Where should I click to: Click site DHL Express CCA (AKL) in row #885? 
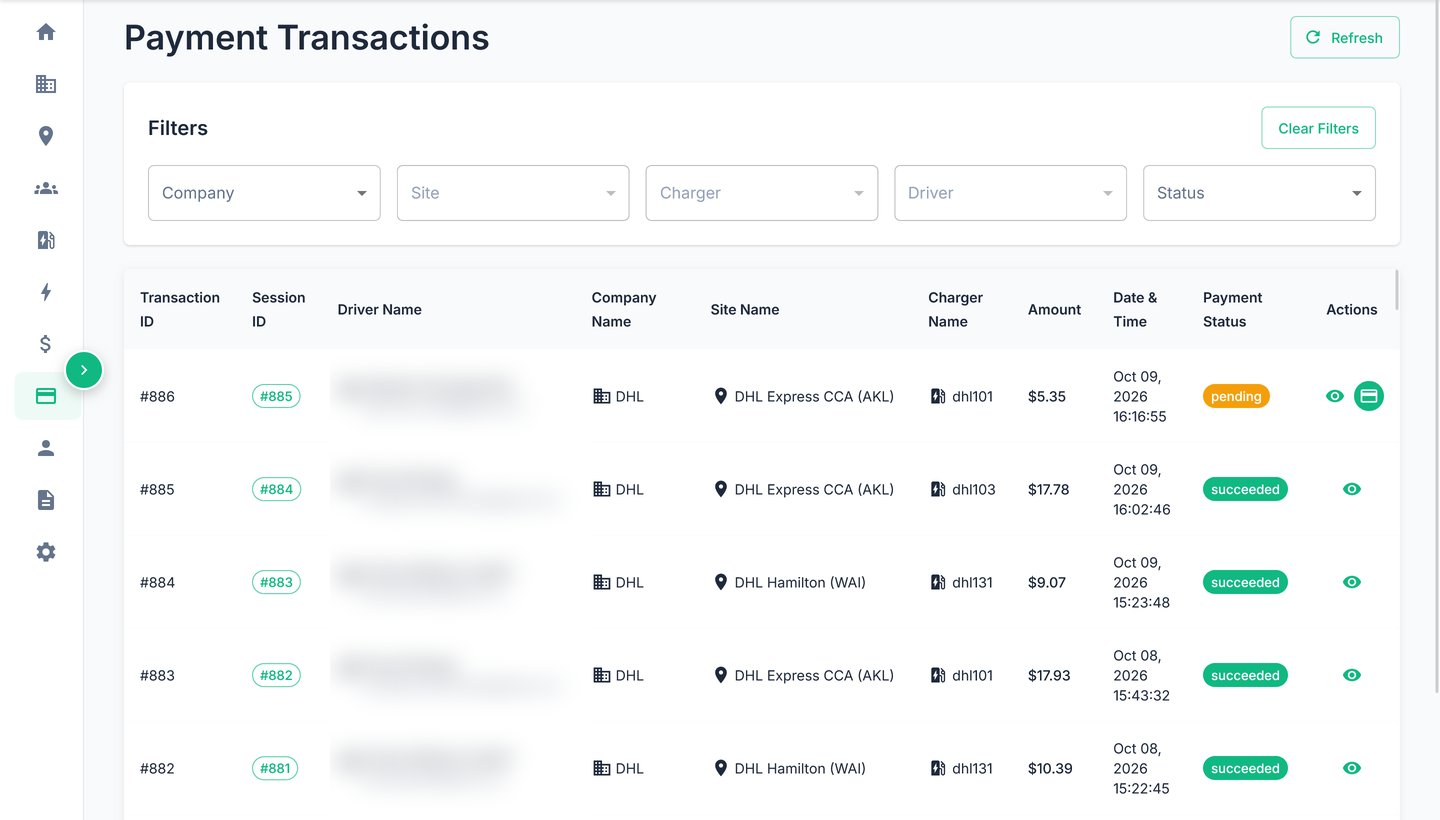(x=803, y=489)
